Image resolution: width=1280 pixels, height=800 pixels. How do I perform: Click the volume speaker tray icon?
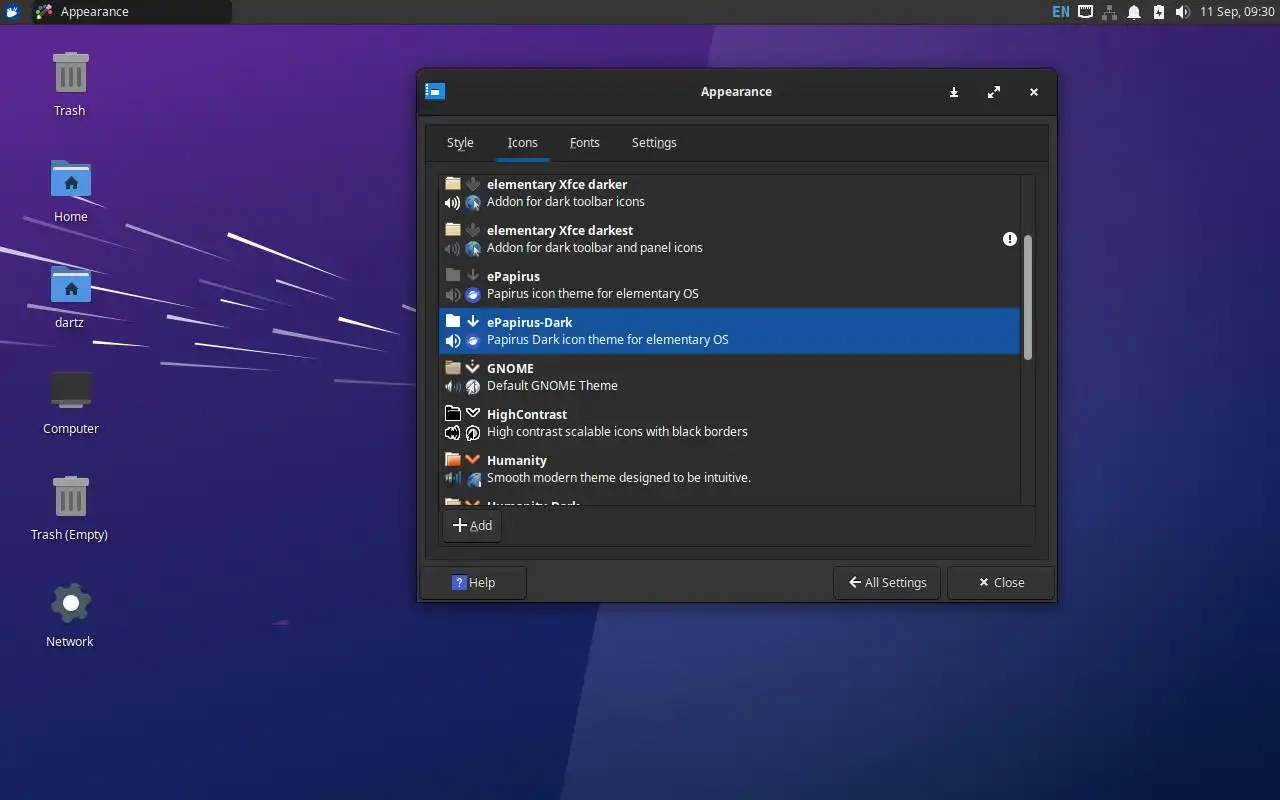click(1182, 12)
